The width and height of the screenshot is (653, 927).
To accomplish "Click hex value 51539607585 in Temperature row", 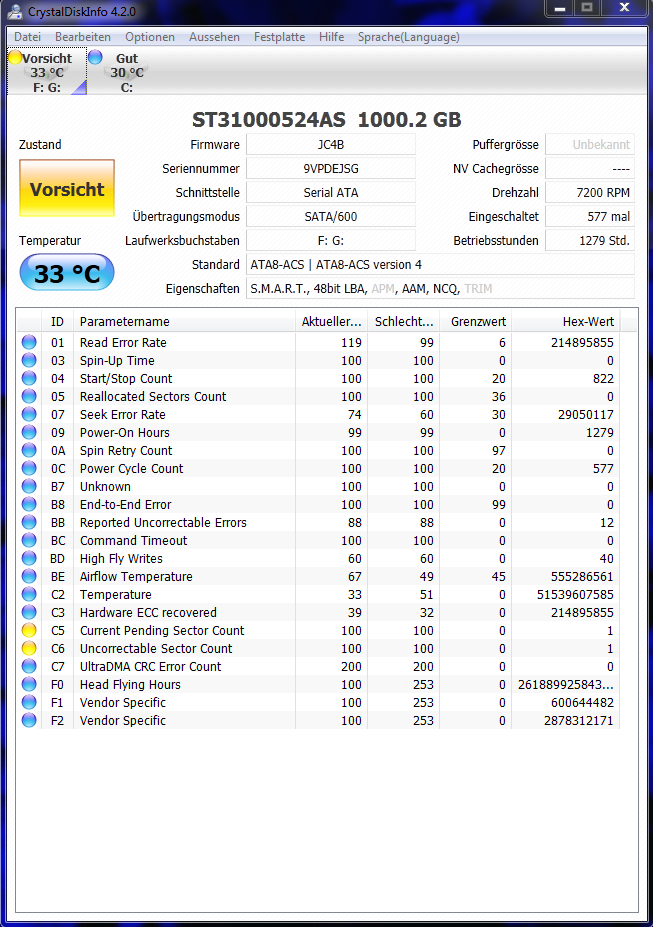I will coord(575,594).
